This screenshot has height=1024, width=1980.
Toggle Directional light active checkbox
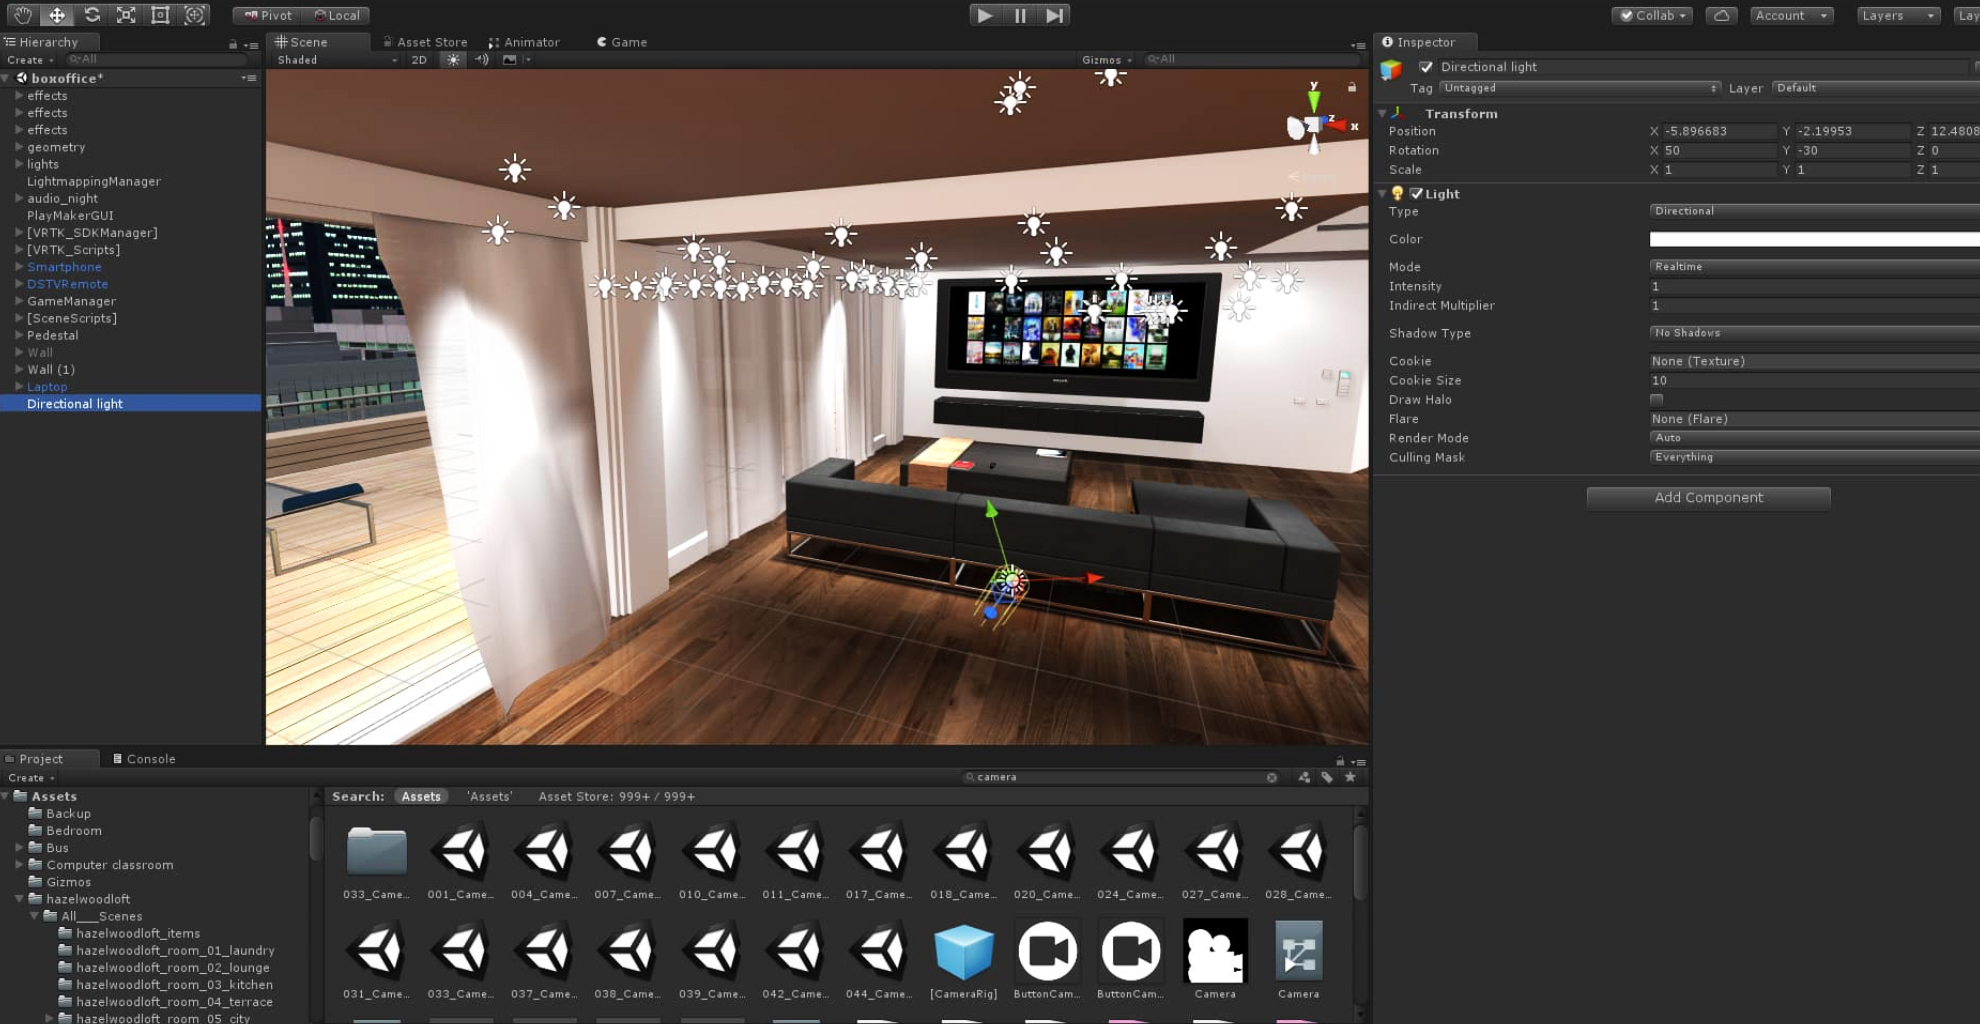coord(1426,67)
